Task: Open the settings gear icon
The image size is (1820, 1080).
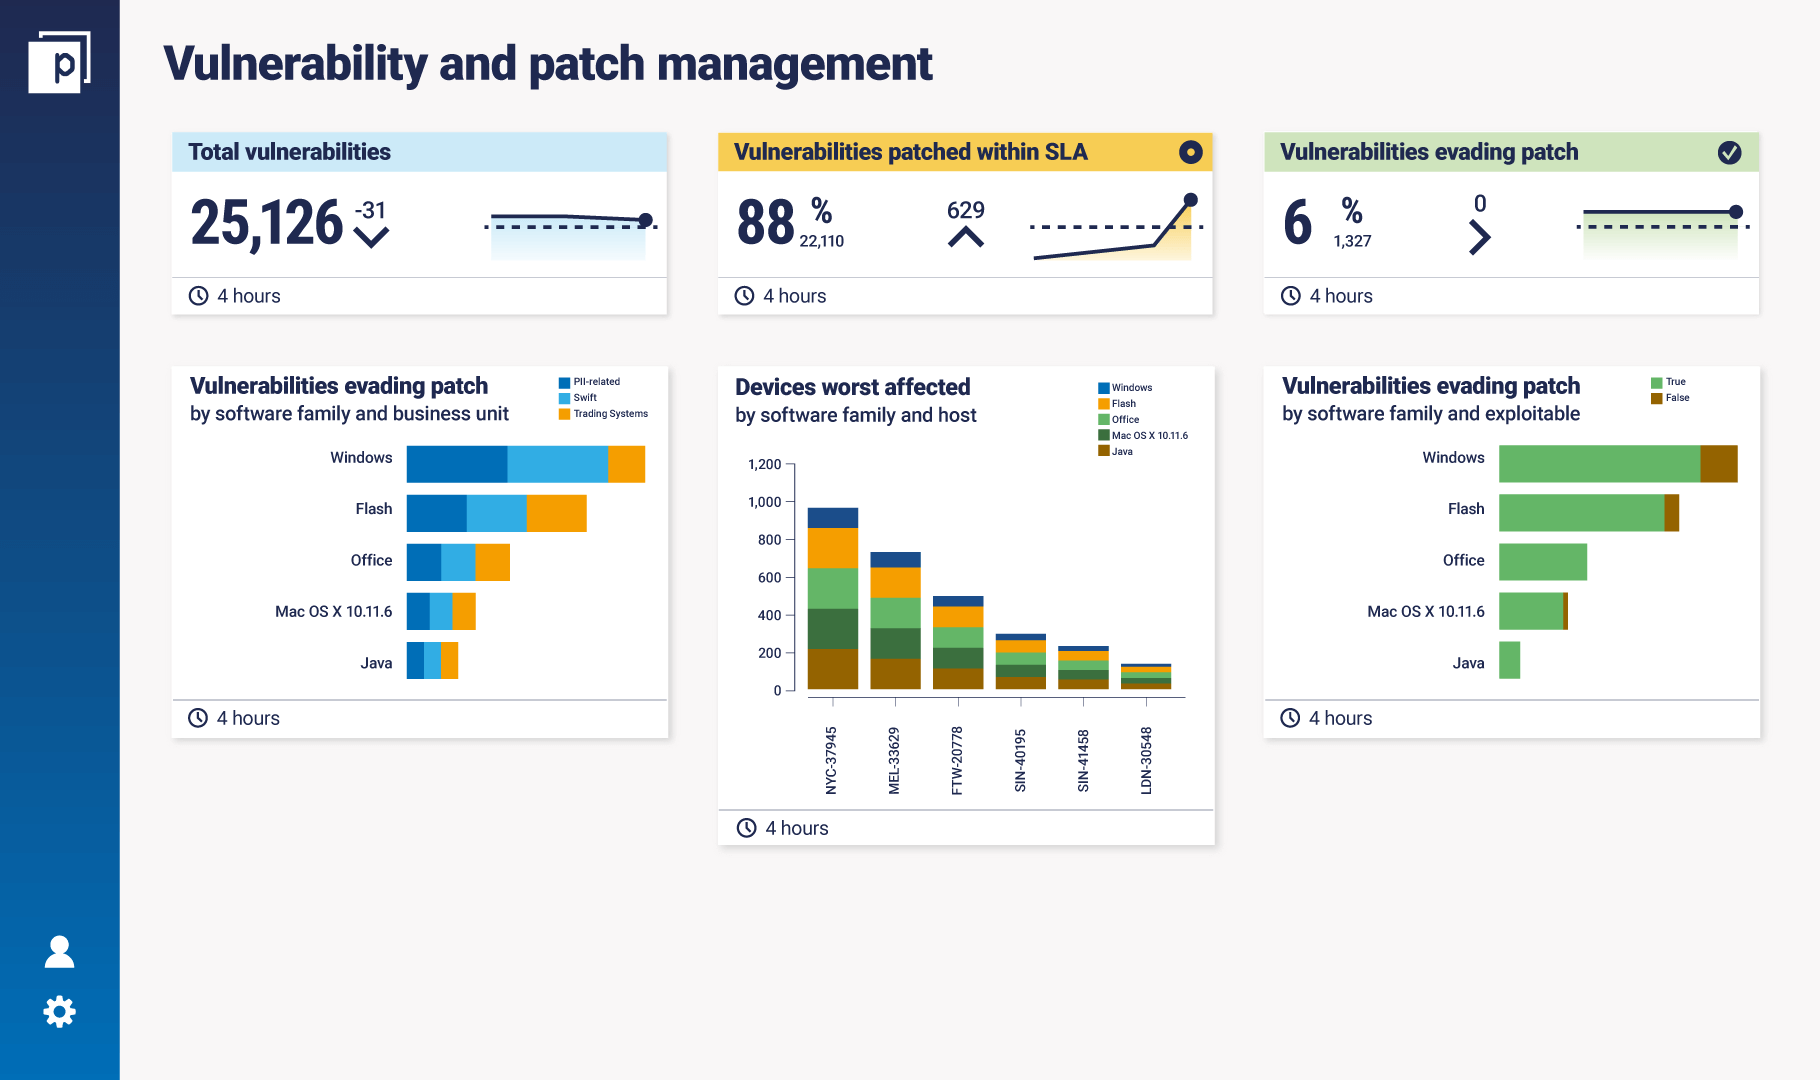Action: click(59, 1011)
